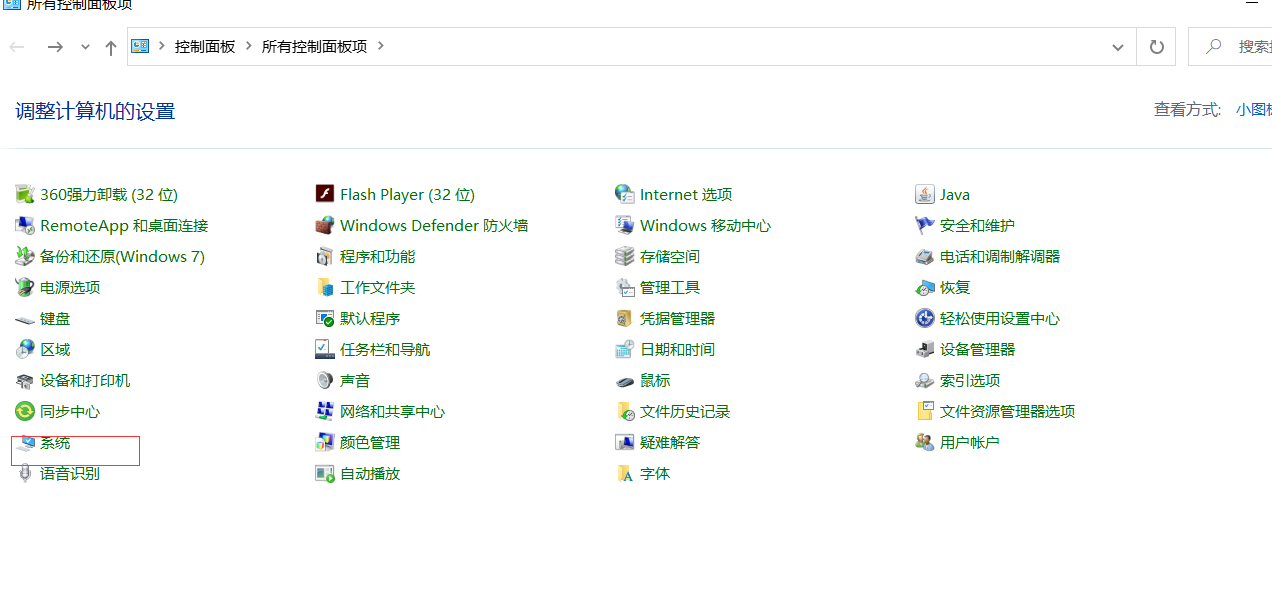Refresh the control panel view

(1157, 47)
